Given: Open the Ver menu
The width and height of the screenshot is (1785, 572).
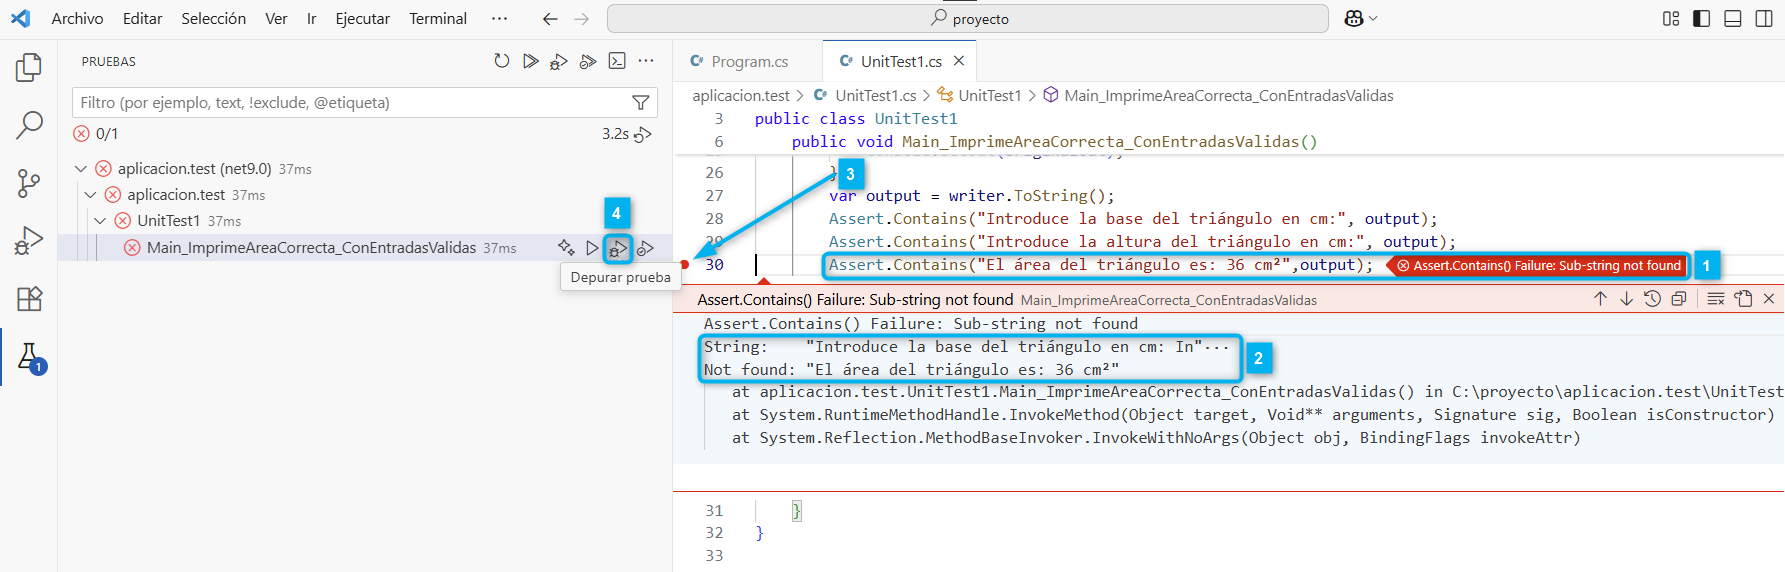Looking at the screenshot, I should (x=276, y=19).
